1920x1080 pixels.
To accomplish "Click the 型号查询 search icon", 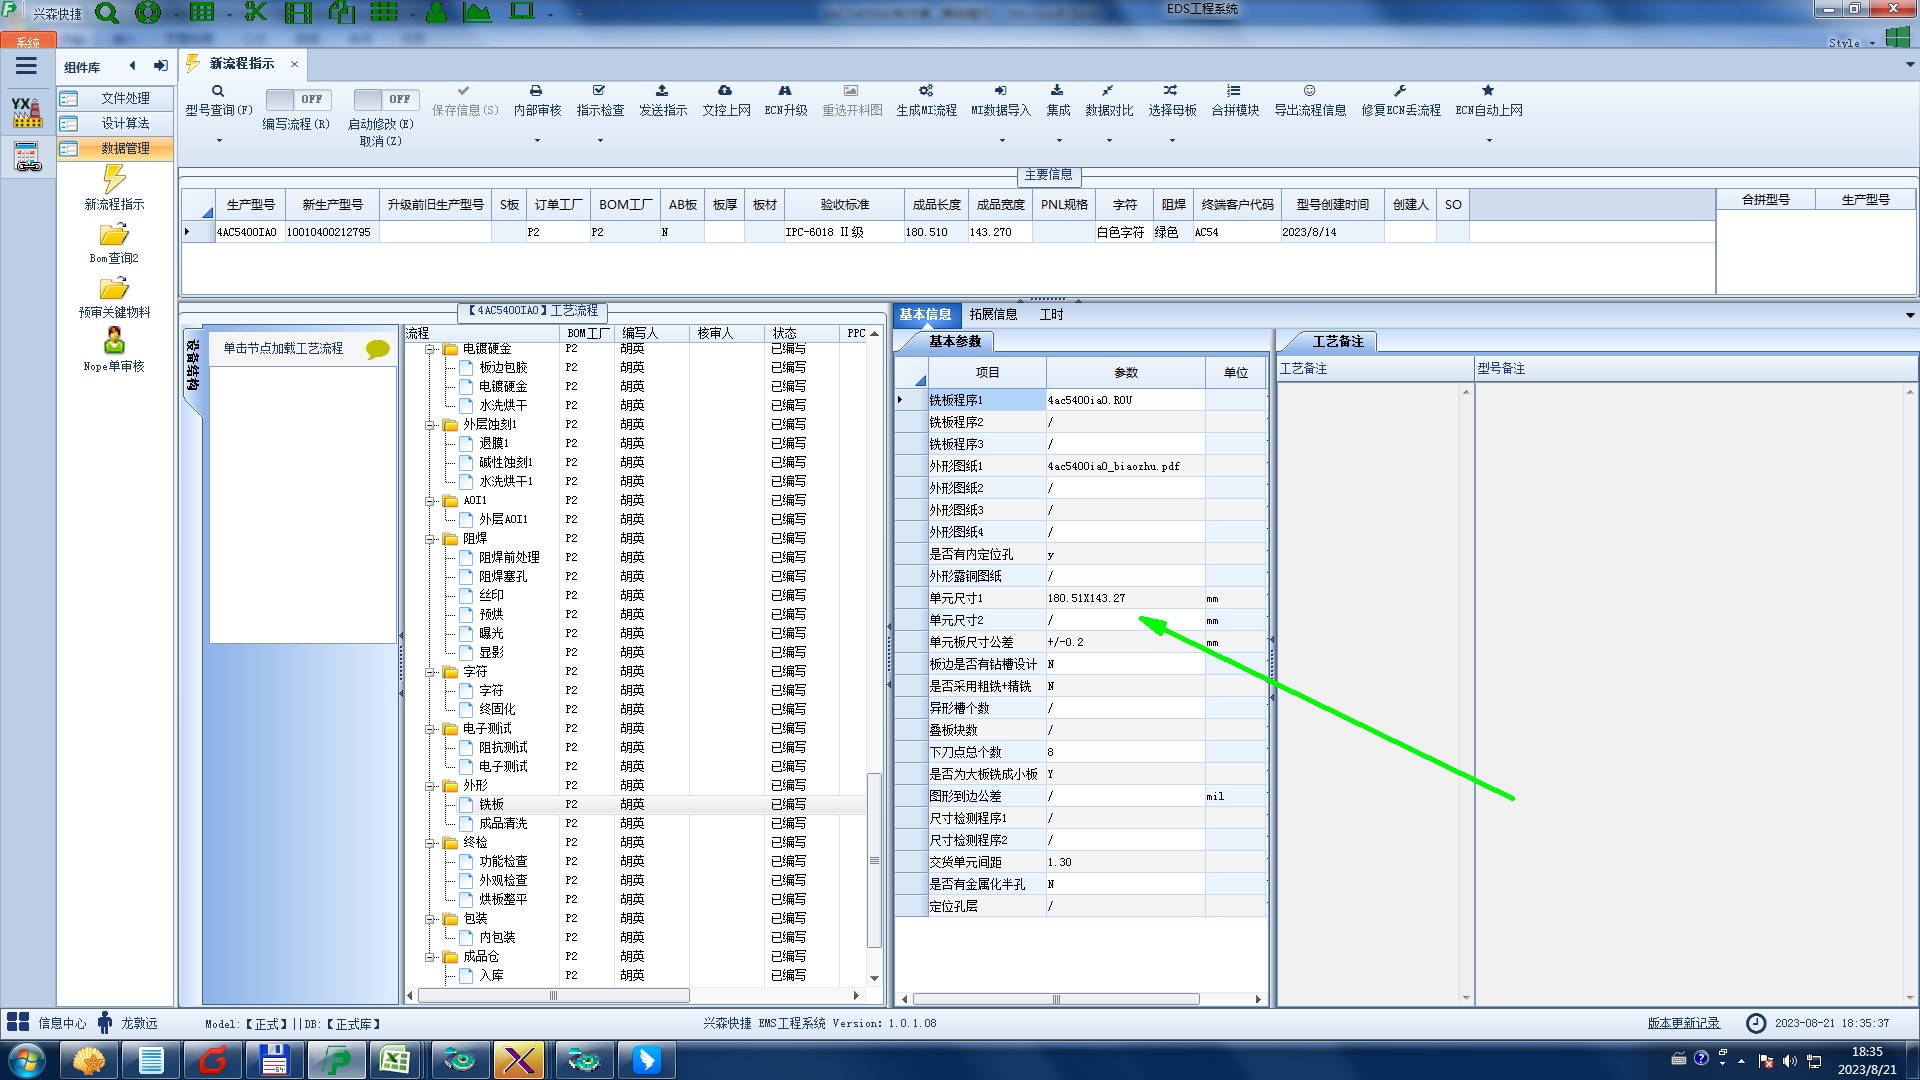I will tap(218, 91).
